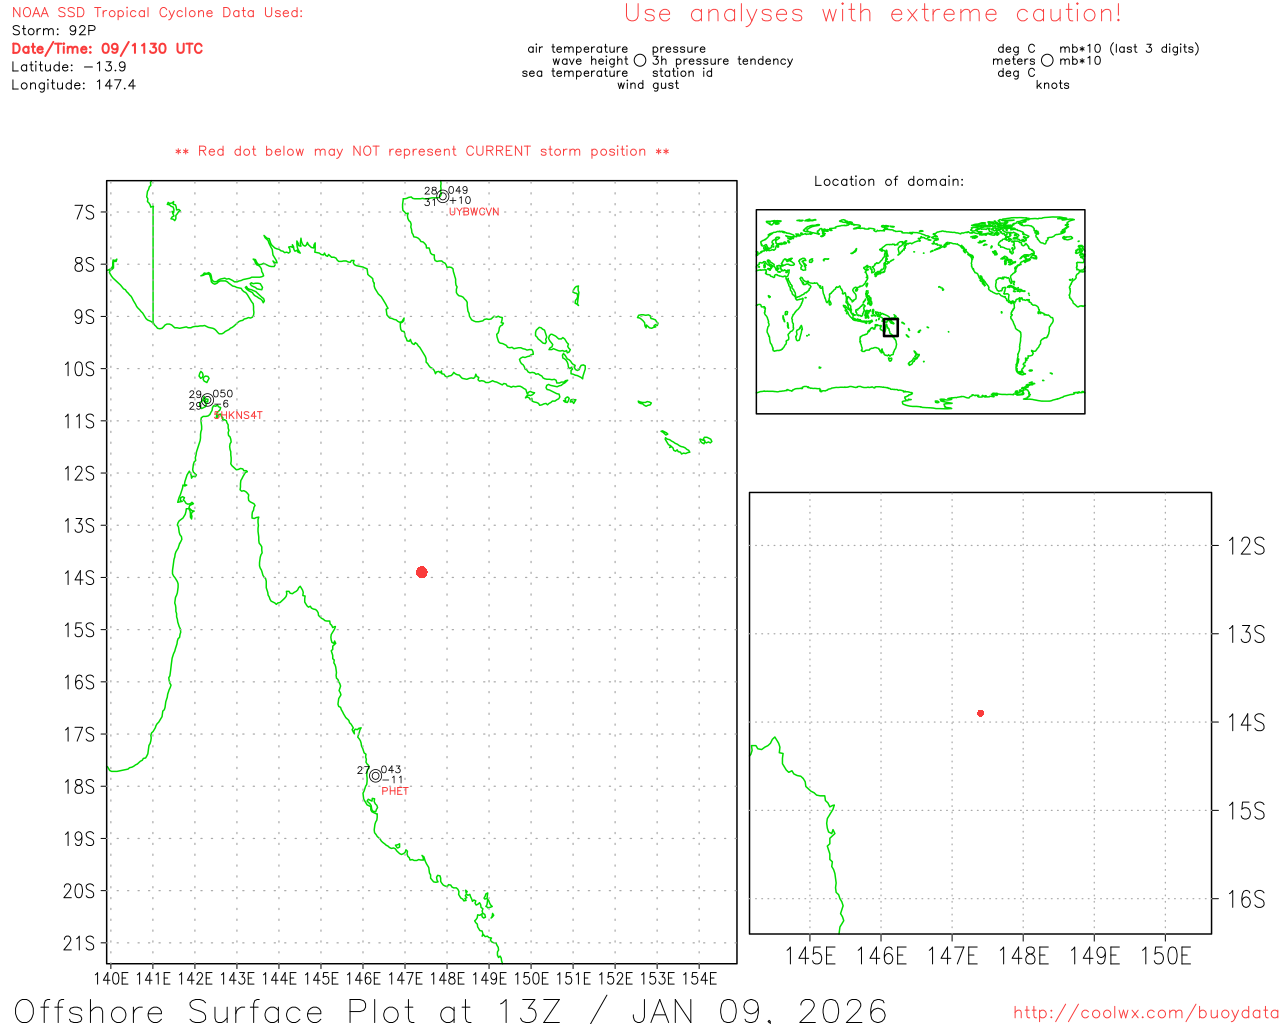The width and height of the screenshot is (1280, 1024).
Task: Click the 'Storm: 92P' label
Action: click(x=54, y=31)
